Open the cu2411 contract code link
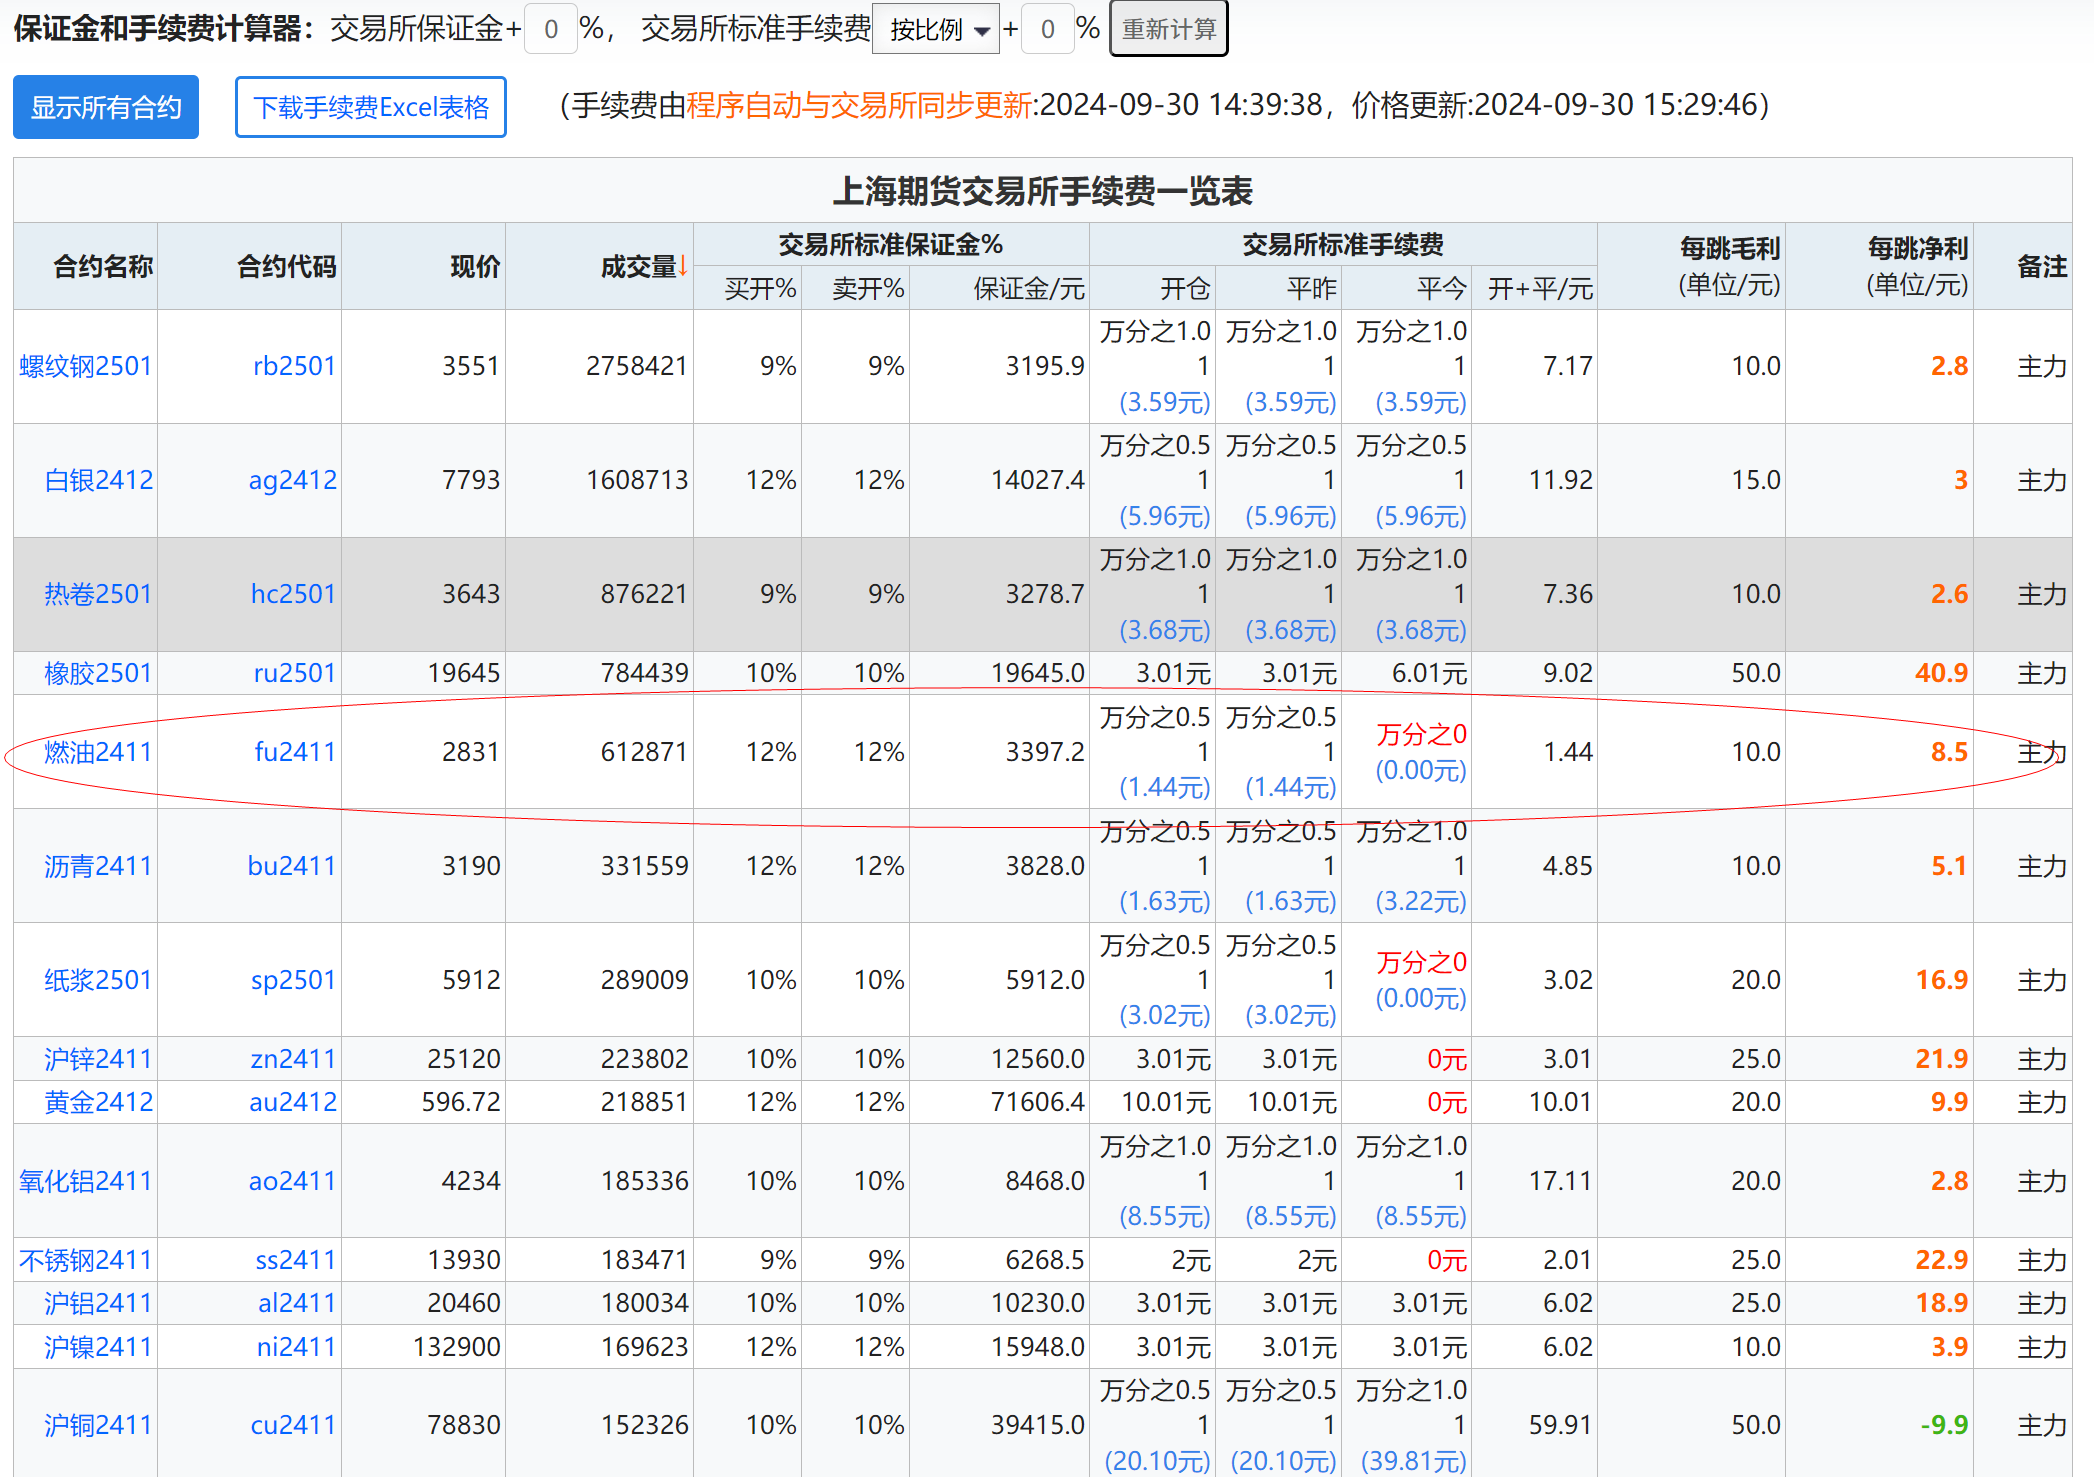The image size is (2094, 1477). [x=292, y=1424]
